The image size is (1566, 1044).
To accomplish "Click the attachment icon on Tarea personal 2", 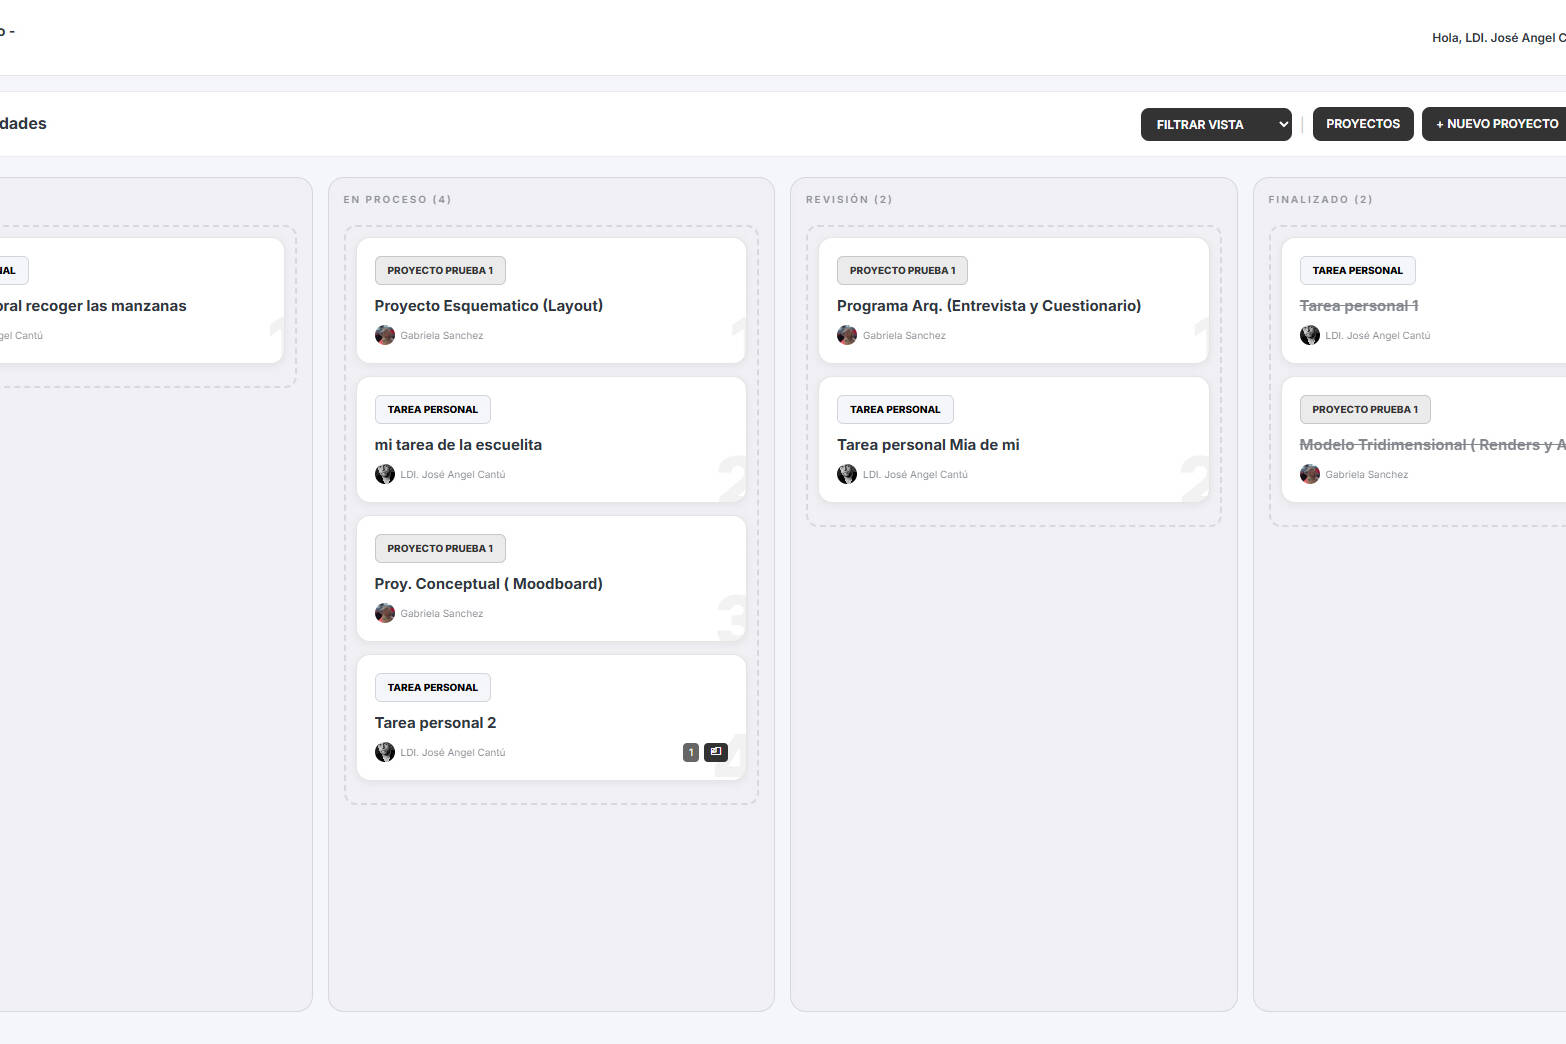I will click(x=715, y=752).
